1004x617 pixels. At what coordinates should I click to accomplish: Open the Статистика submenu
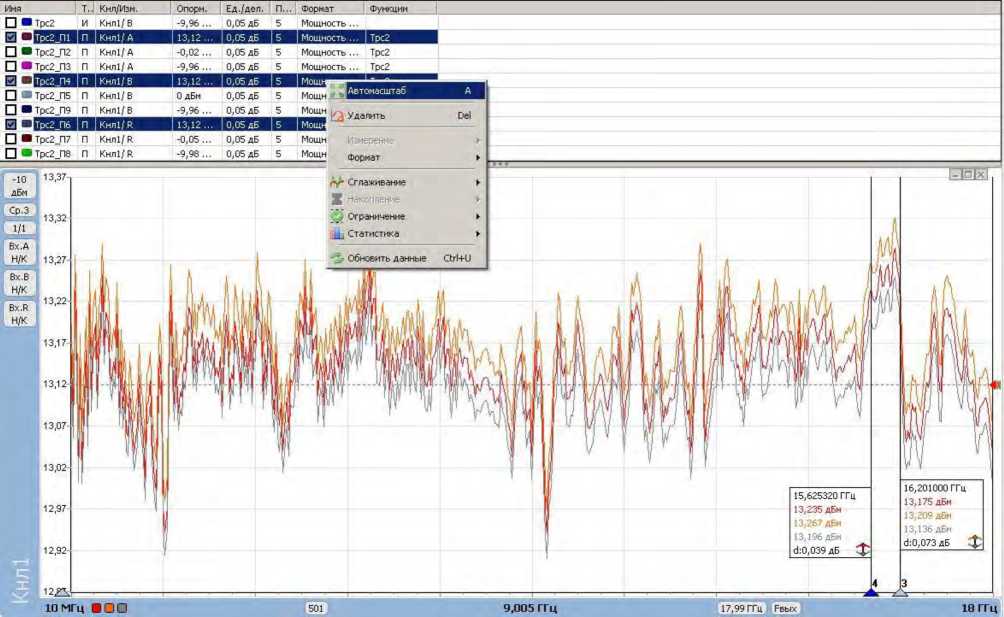click(x=407, y=234)
